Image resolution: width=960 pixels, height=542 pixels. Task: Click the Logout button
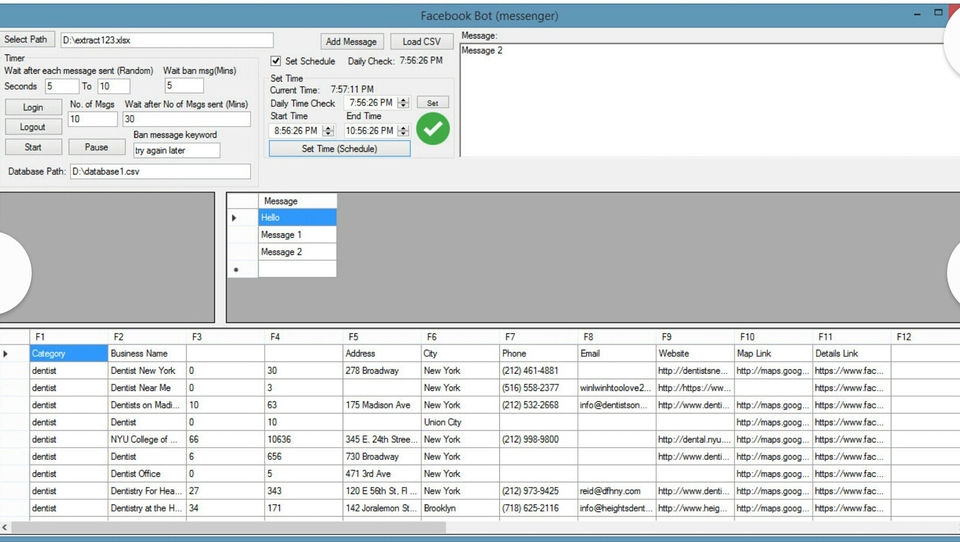click(33, 127)
